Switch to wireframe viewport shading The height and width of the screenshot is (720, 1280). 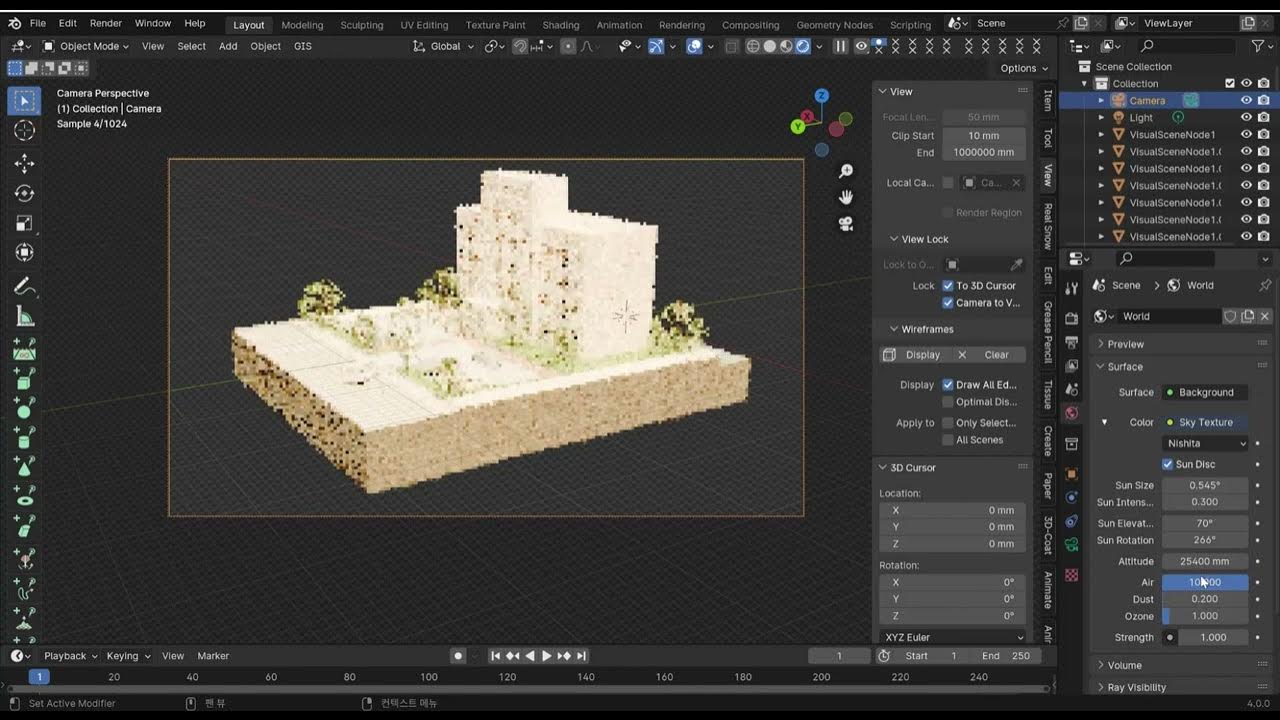[x=753, y=46]
